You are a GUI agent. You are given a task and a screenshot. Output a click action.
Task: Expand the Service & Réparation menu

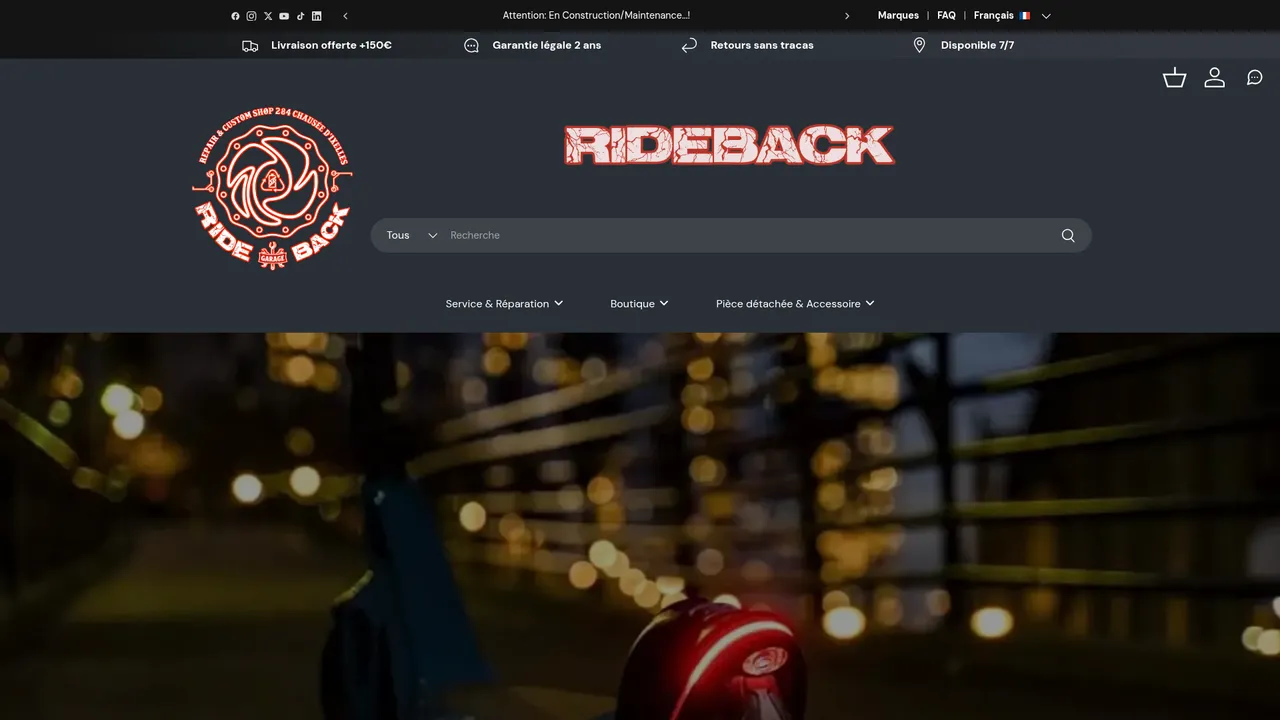coord(504,304)
